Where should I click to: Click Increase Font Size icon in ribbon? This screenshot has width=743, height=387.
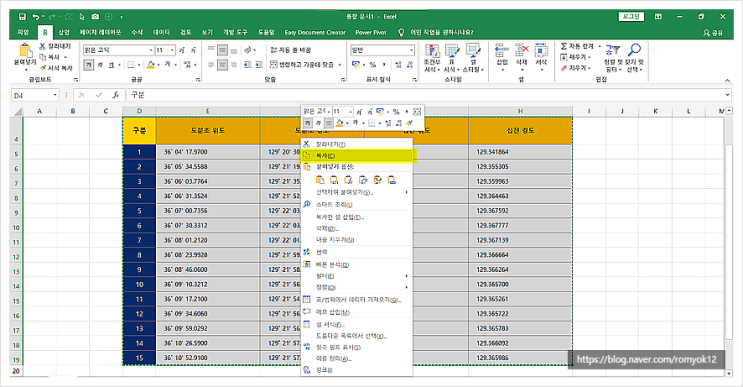[182, 50]
